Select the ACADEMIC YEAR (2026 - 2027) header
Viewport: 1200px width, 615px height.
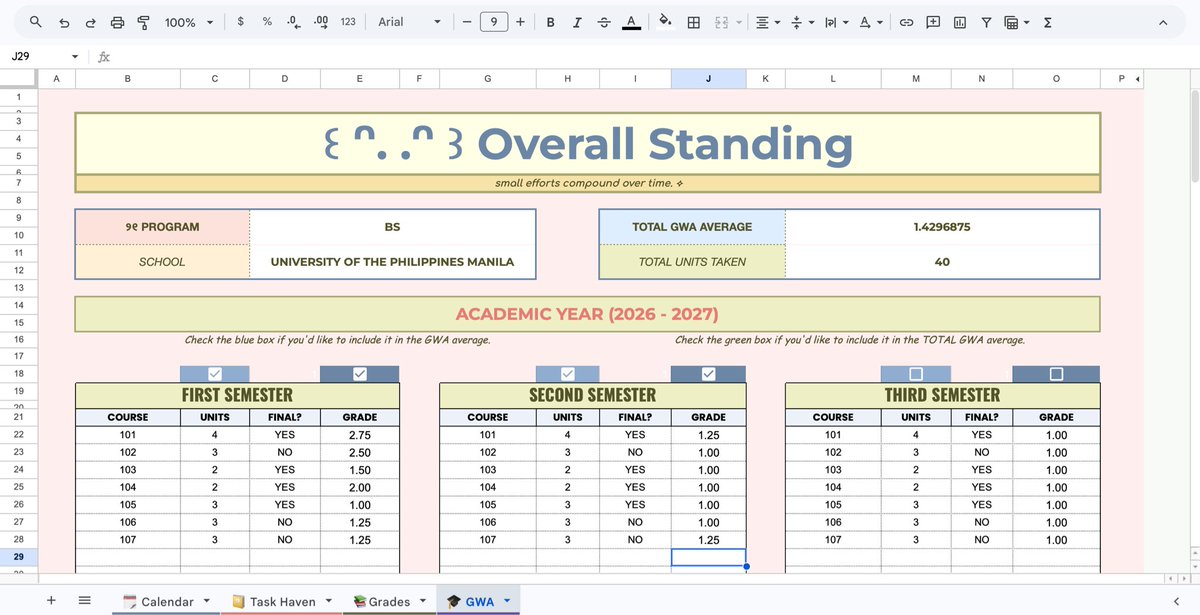(x=587, y=314)
